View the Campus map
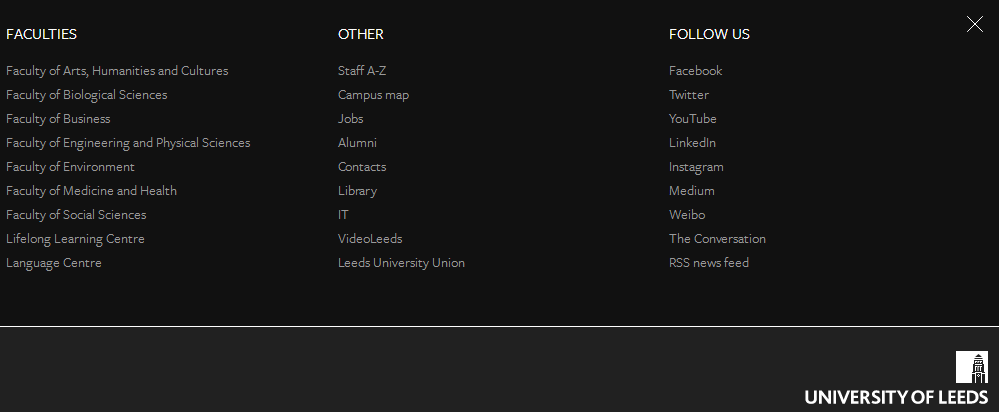Image resolution: width=999 pixels, height=412 pixels. click(373, 95)
